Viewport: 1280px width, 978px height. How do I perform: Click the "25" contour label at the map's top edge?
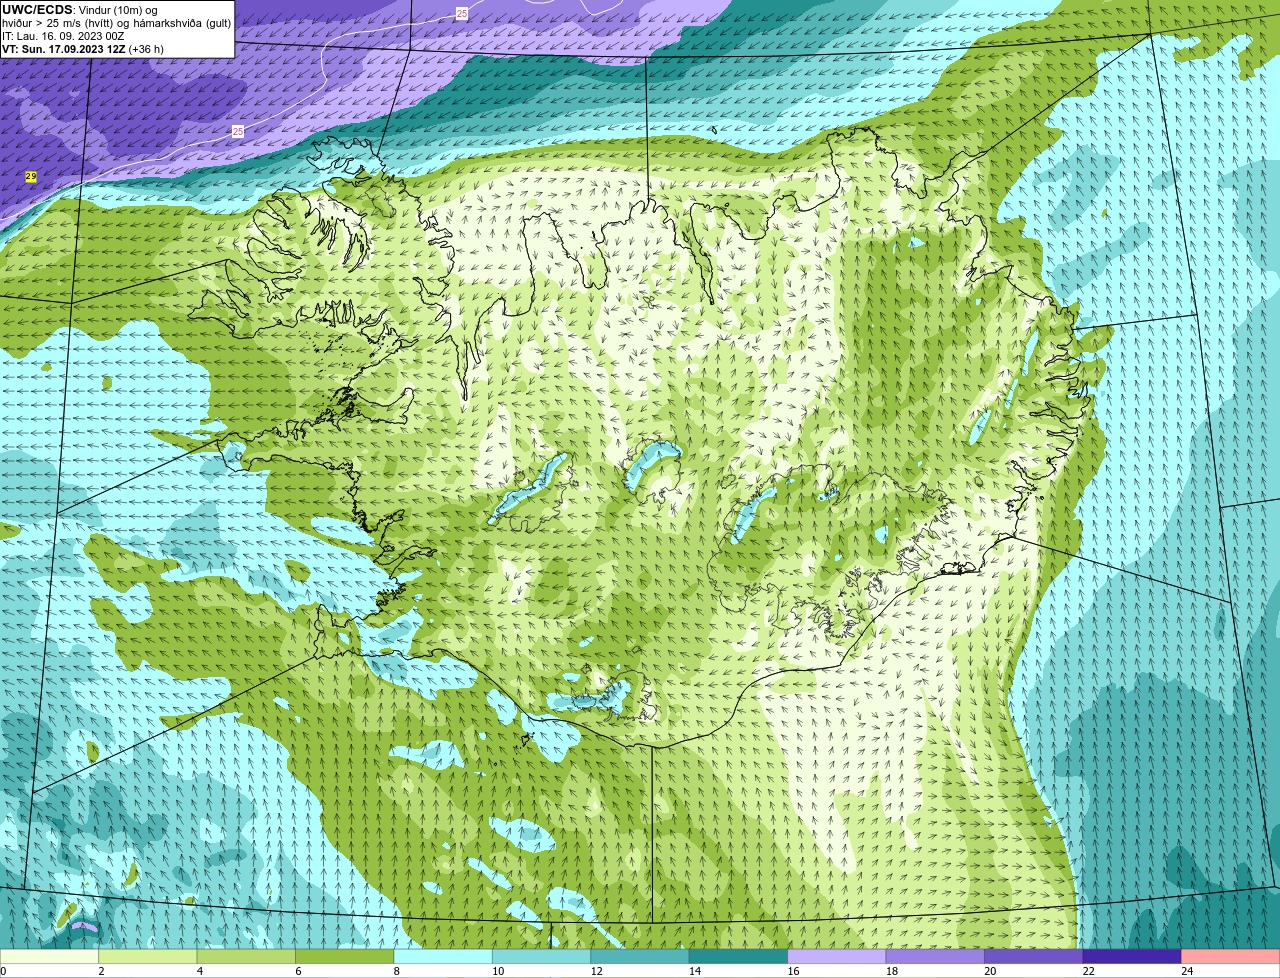(461, 13)
